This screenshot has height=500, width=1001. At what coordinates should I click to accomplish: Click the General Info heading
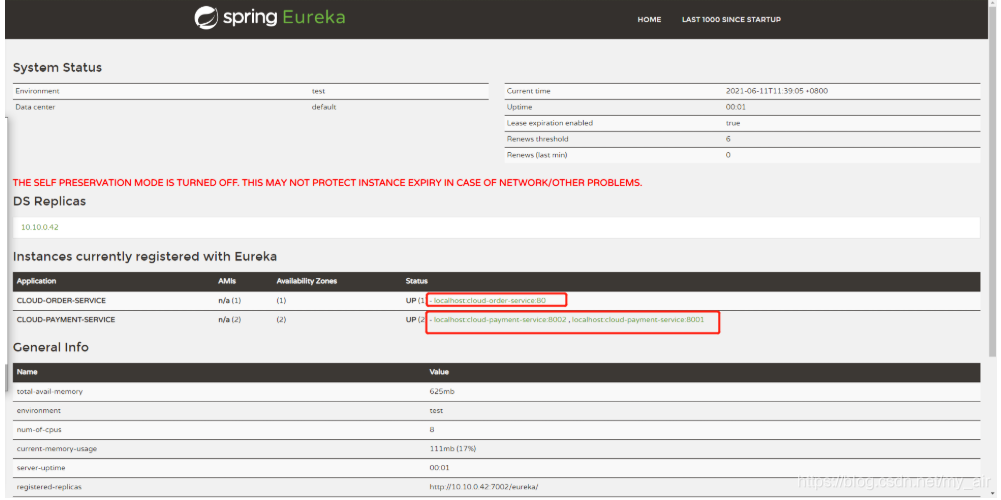(x=51, y=347)
